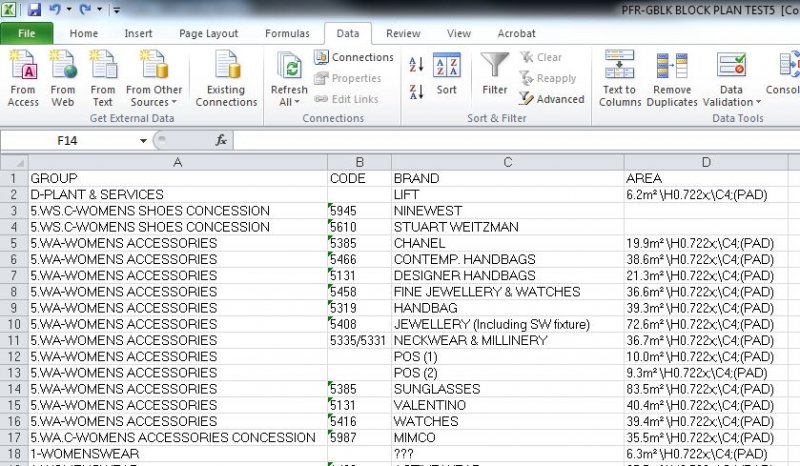The height and width of the screenshot is (466, 800).
Task: Expand the Refresh All dropdown arrow
Action: coord(297,102)
